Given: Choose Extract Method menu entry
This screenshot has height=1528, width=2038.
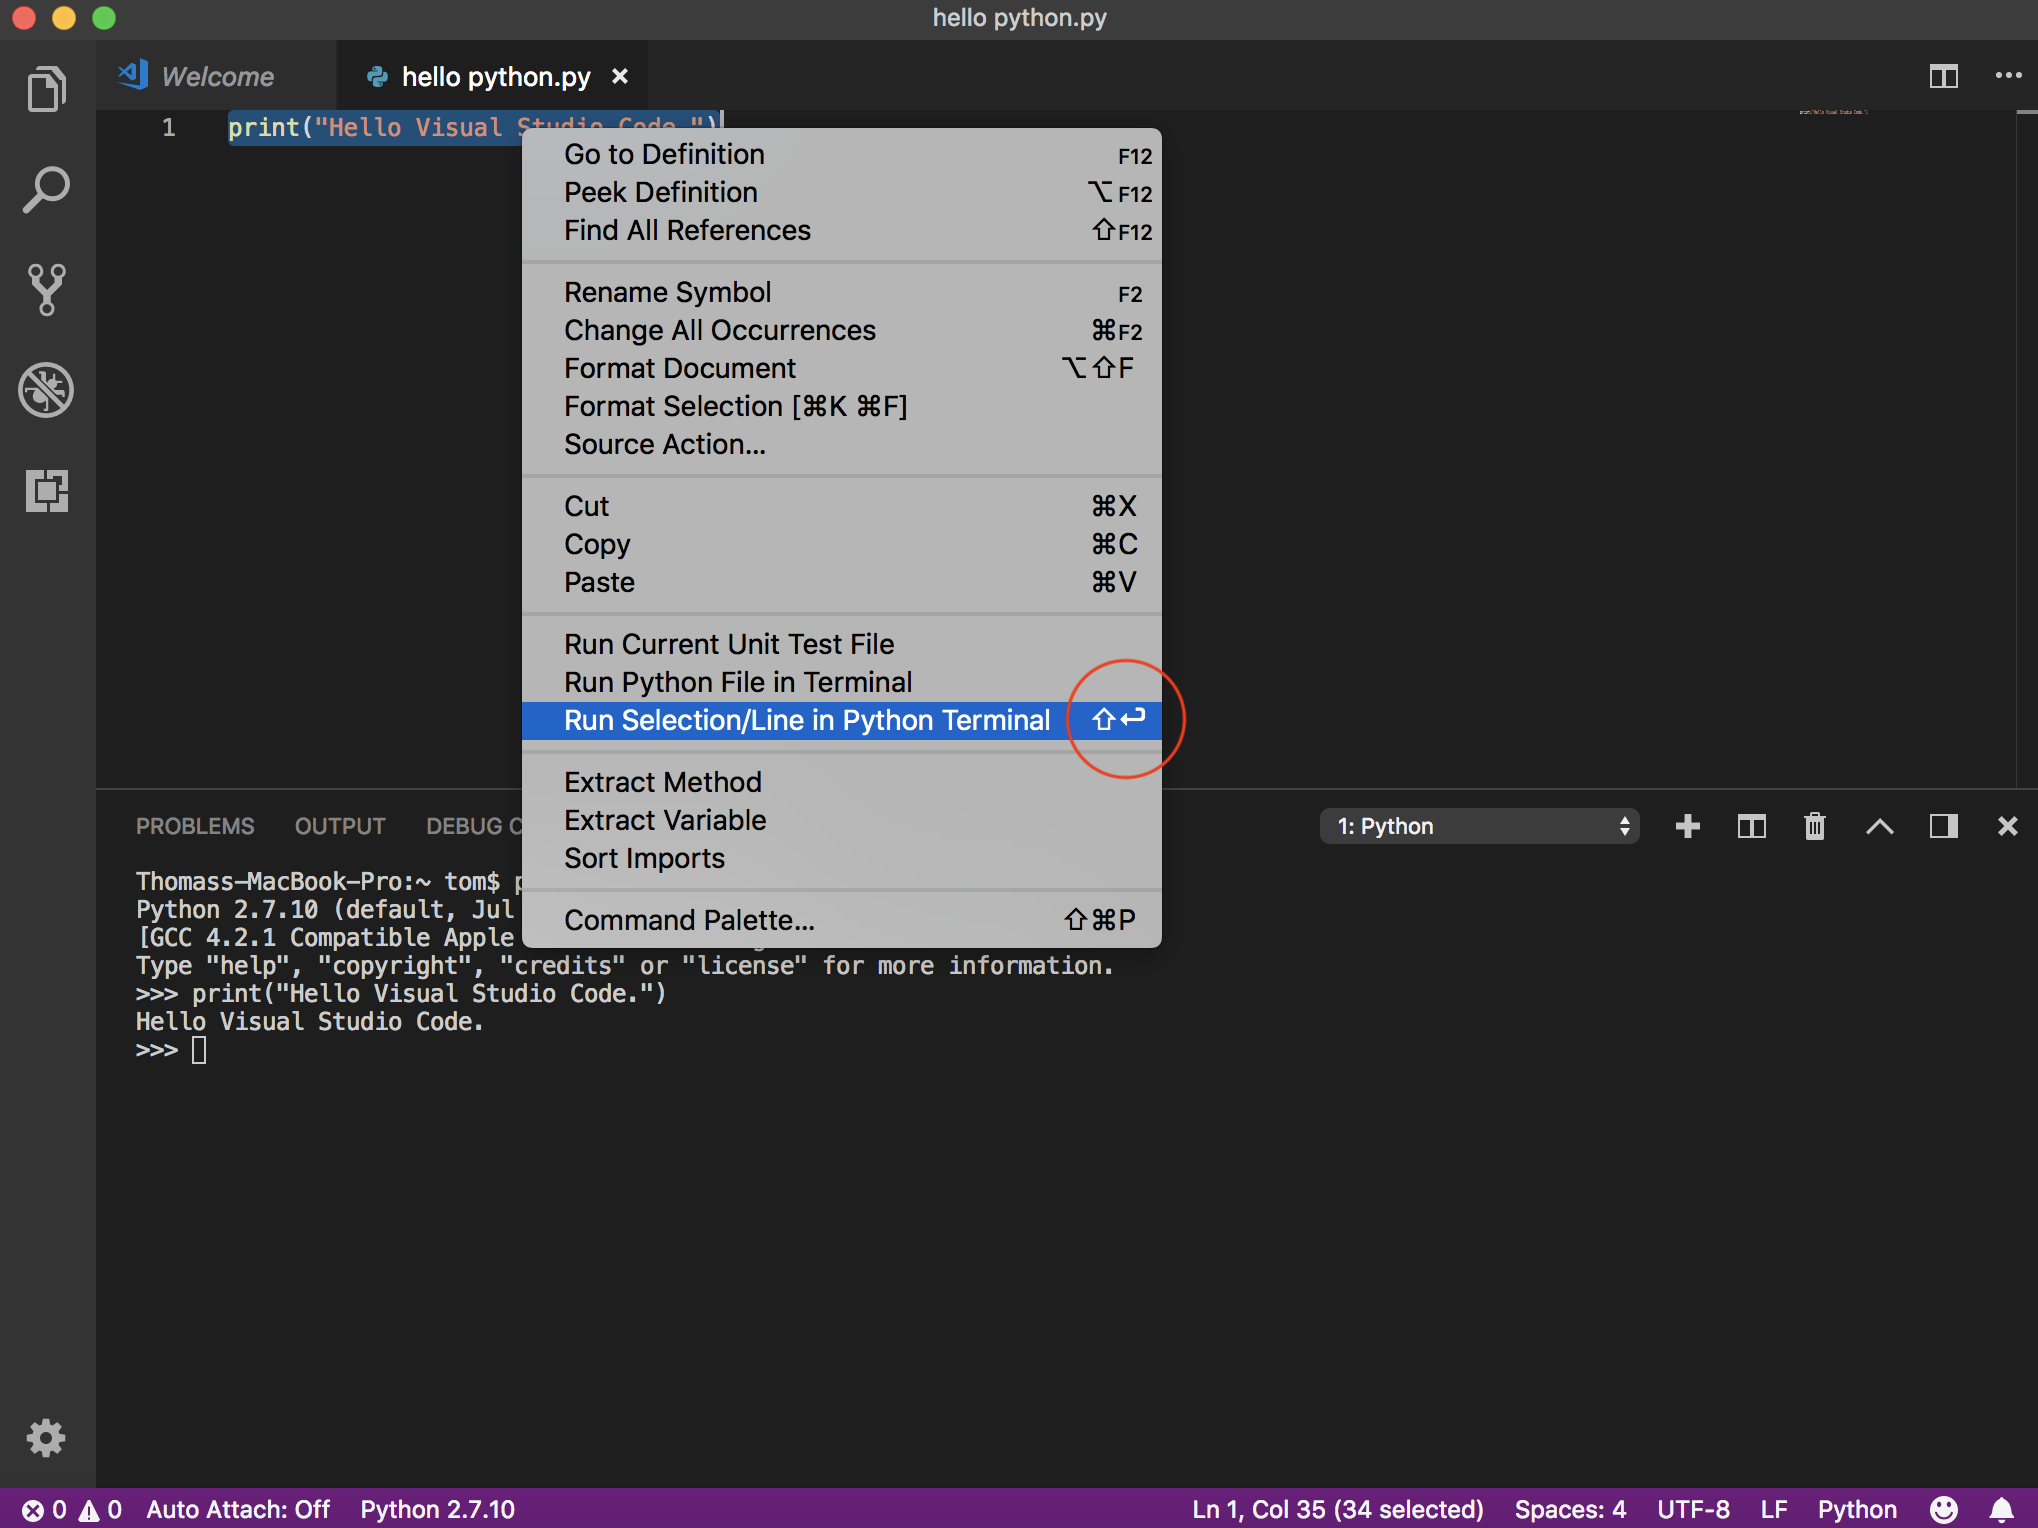Looking at the screenshot, I should point(842,782).
